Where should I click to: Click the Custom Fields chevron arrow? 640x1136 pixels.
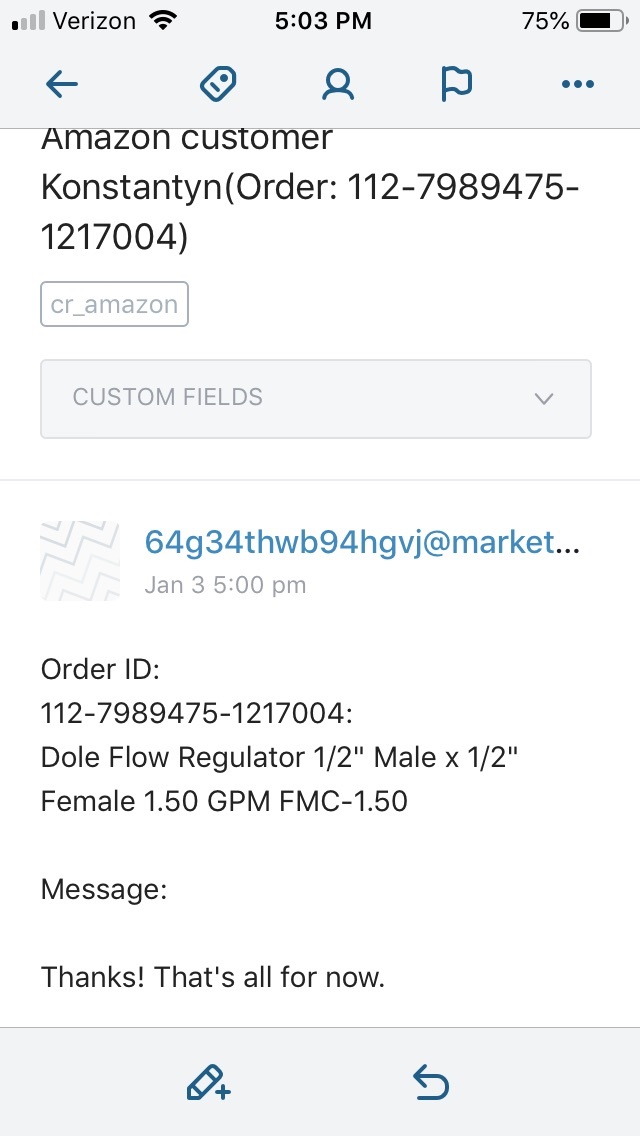click(x=544, y=398)
